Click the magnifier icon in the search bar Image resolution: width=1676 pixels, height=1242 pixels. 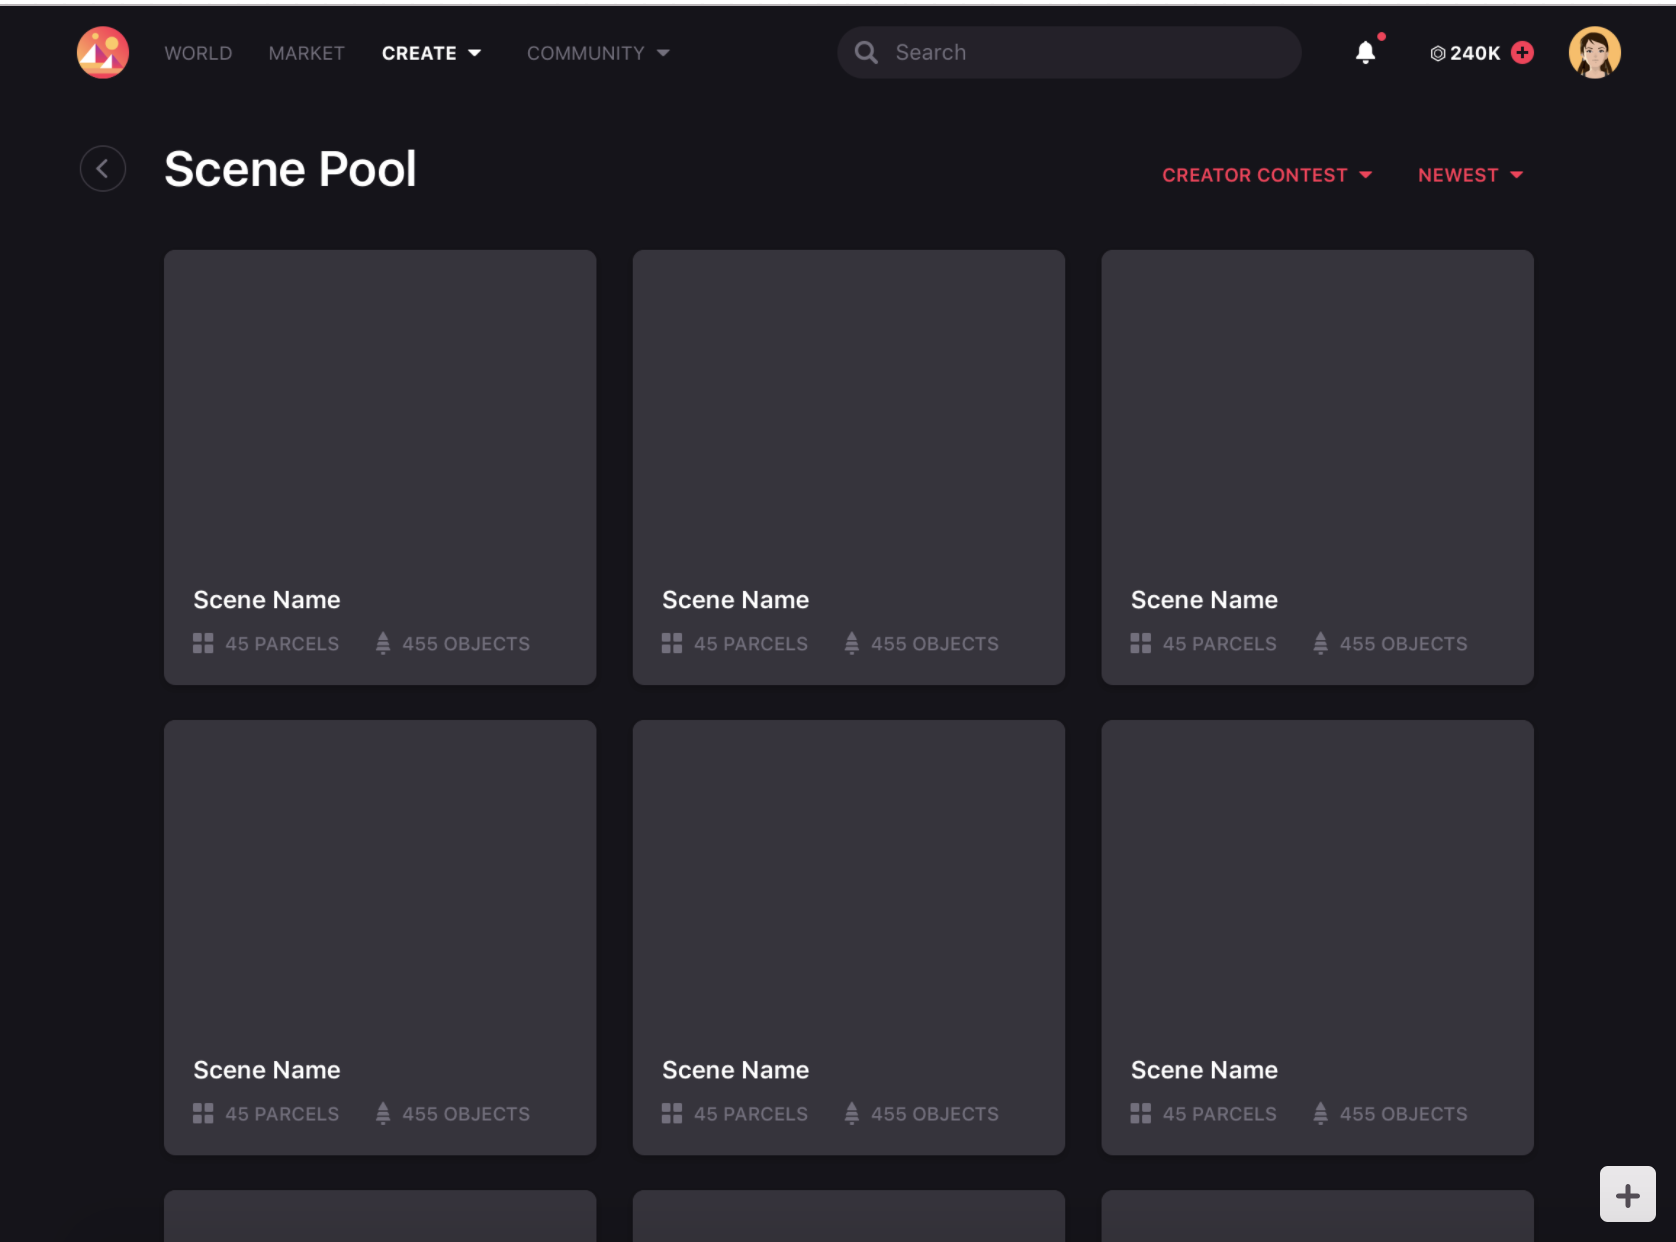pos(866,52)
